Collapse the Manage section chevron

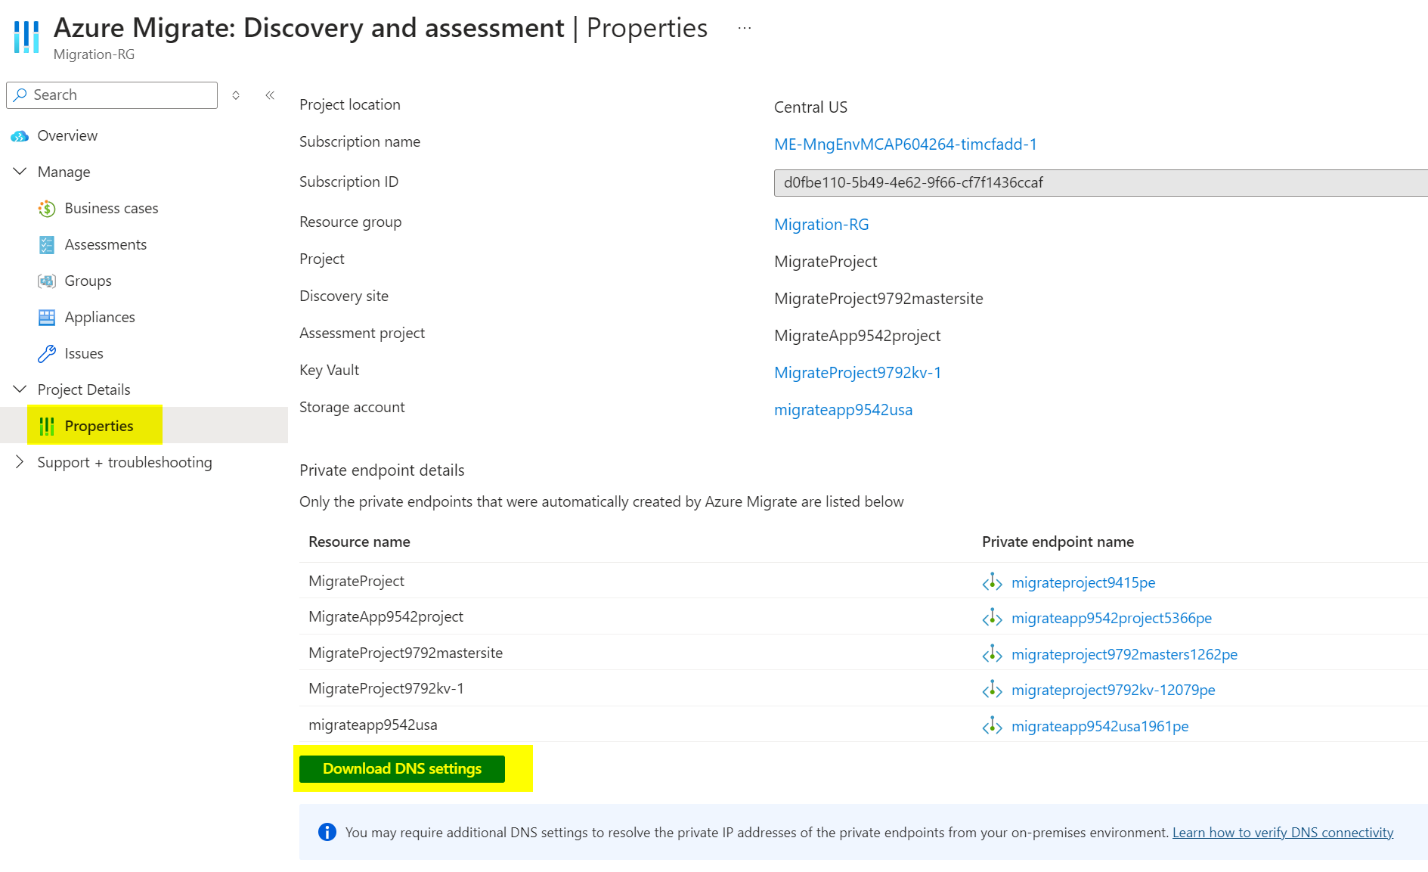coord(19,172)
